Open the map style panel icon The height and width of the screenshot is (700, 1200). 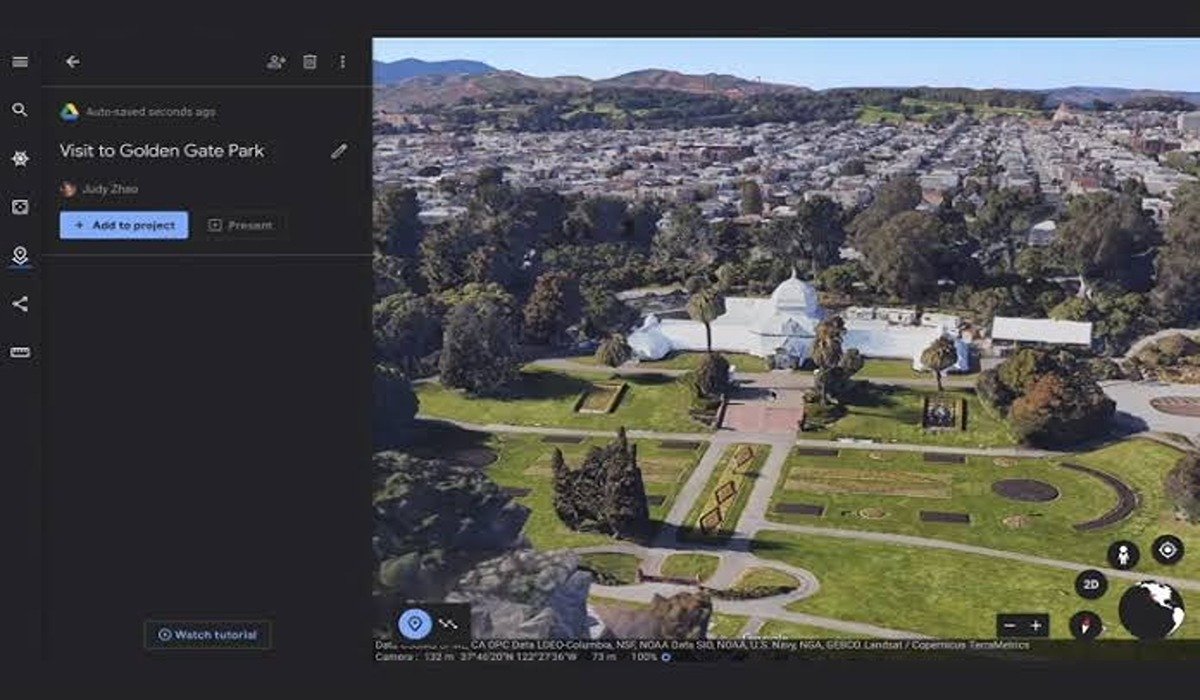[20, 205]
